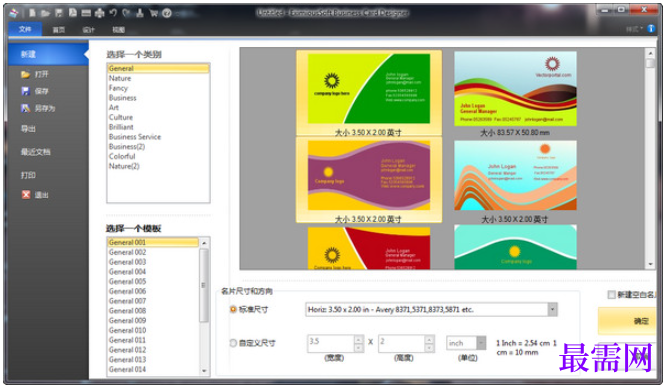Decrease the height 2 spinner value
Image resolution: width=671 pixels, height=389 pixels.
(429, 347)
